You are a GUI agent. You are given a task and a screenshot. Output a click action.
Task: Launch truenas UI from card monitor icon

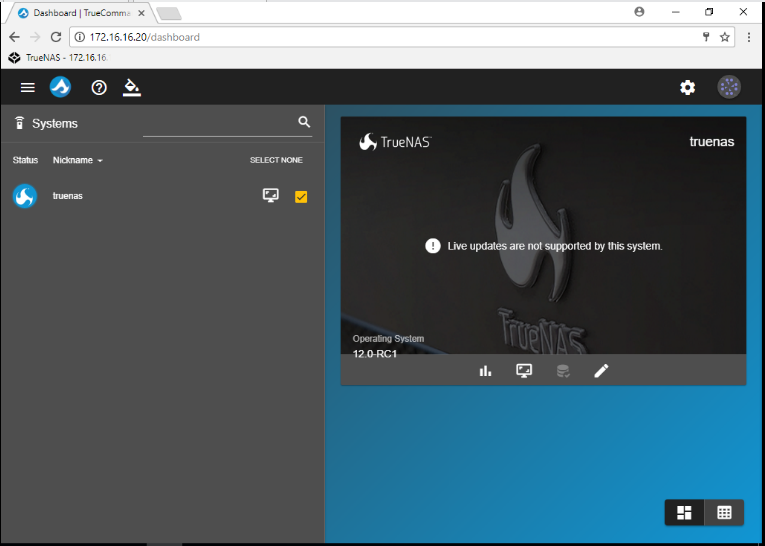[524, 371]
